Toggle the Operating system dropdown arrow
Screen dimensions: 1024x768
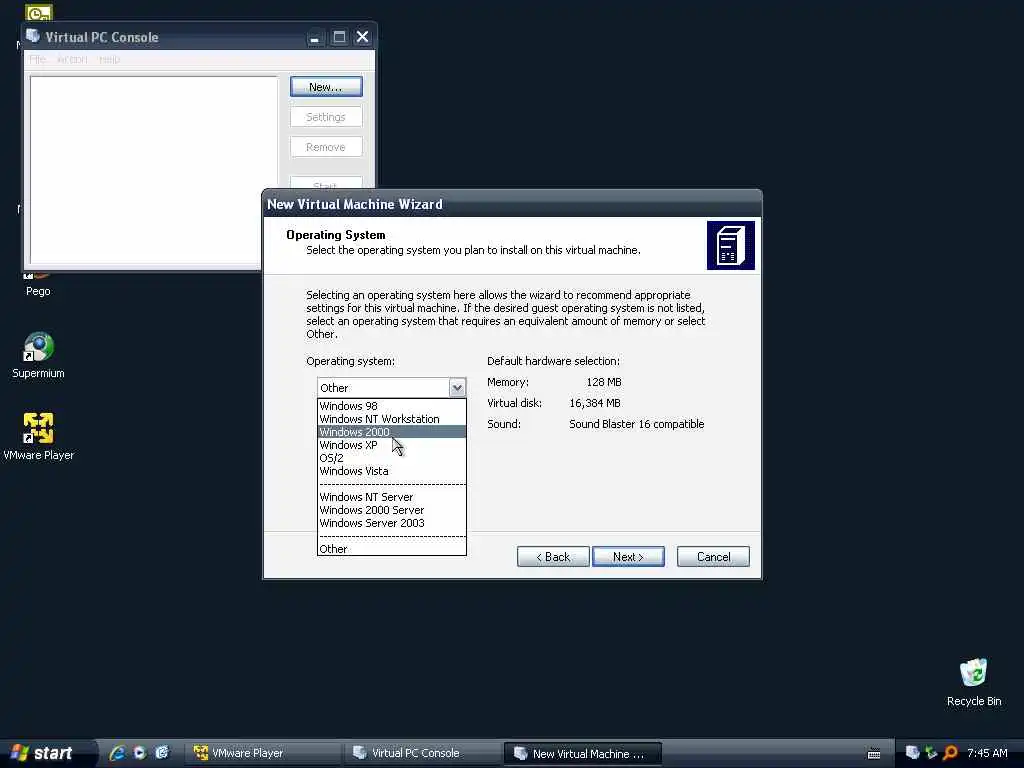point(457,387)
